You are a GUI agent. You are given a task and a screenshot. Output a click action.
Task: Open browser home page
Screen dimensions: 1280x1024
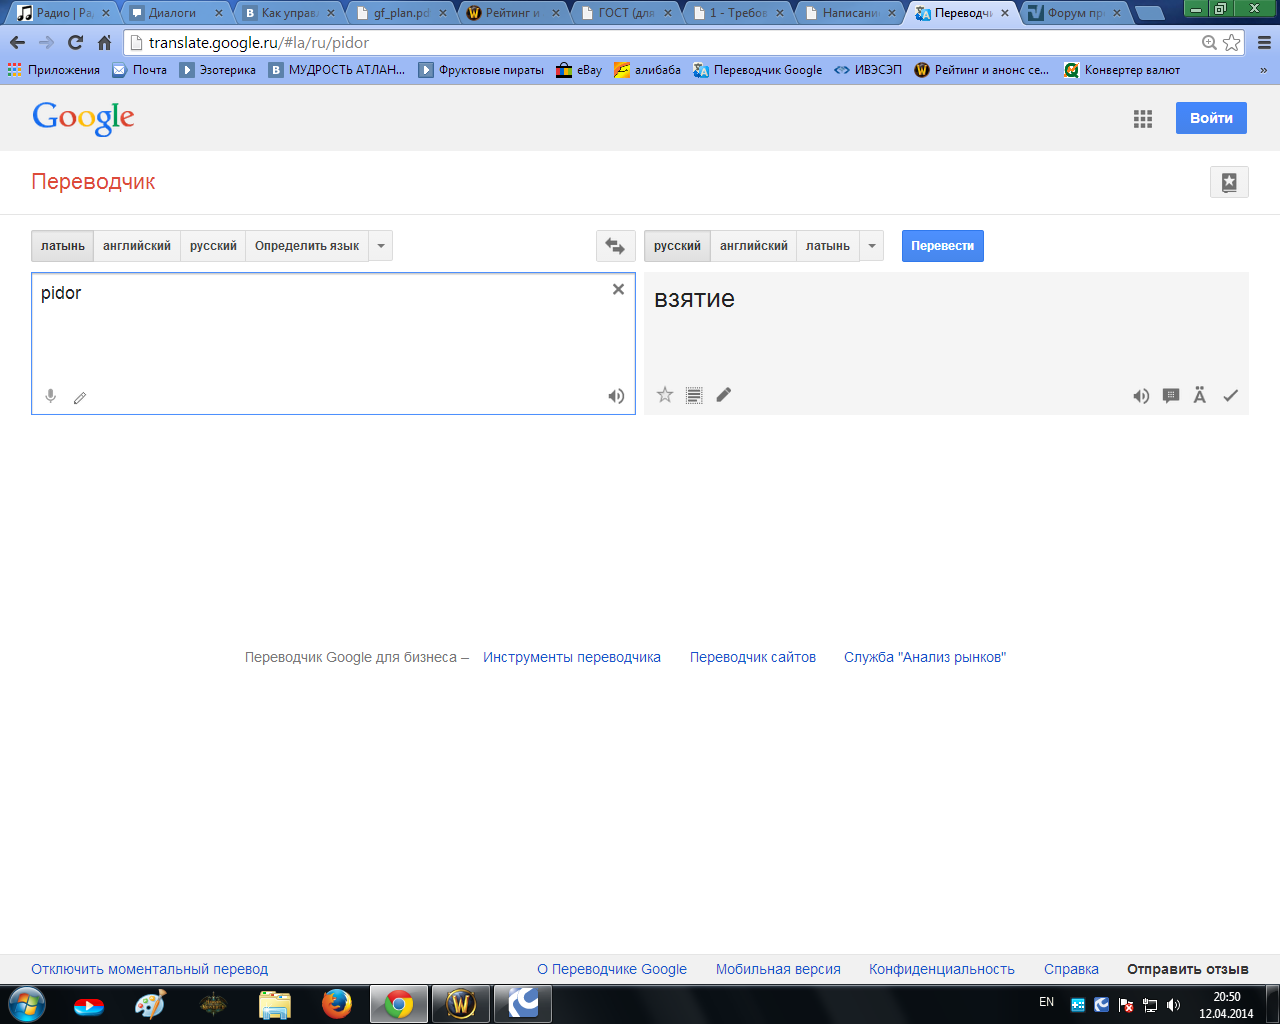coord(104,43)
